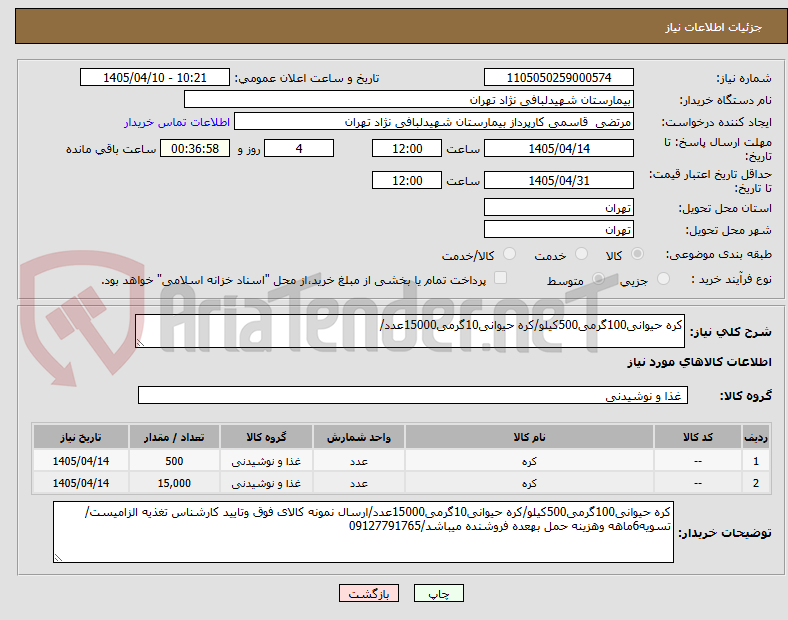Click the واحد شمارش column header

click(x=359, y=437)
